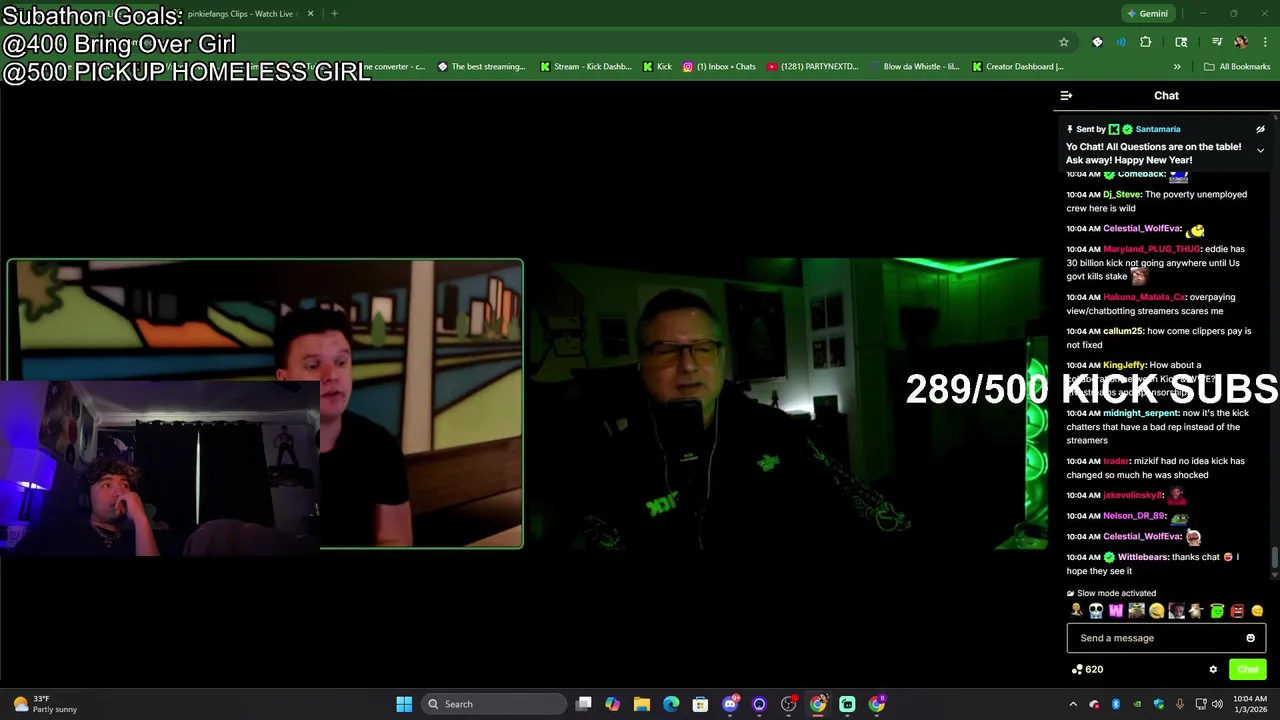Image resolution: width=1280 pixels, height=720 pixels.
Task: Open the 'Blow da Whistle' bookmark
Action: [x=914, y=67]
